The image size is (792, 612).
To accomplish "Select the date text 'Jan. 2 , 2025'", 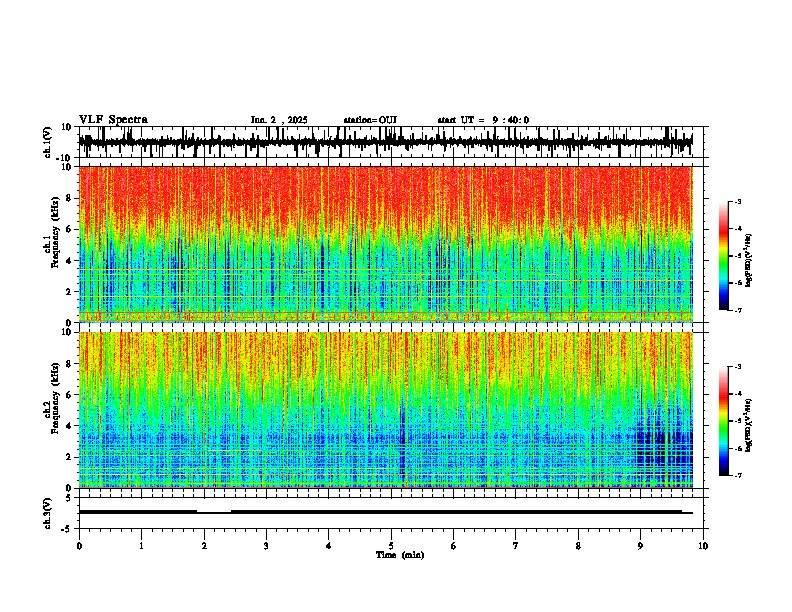I will click(x=279, y=120).
